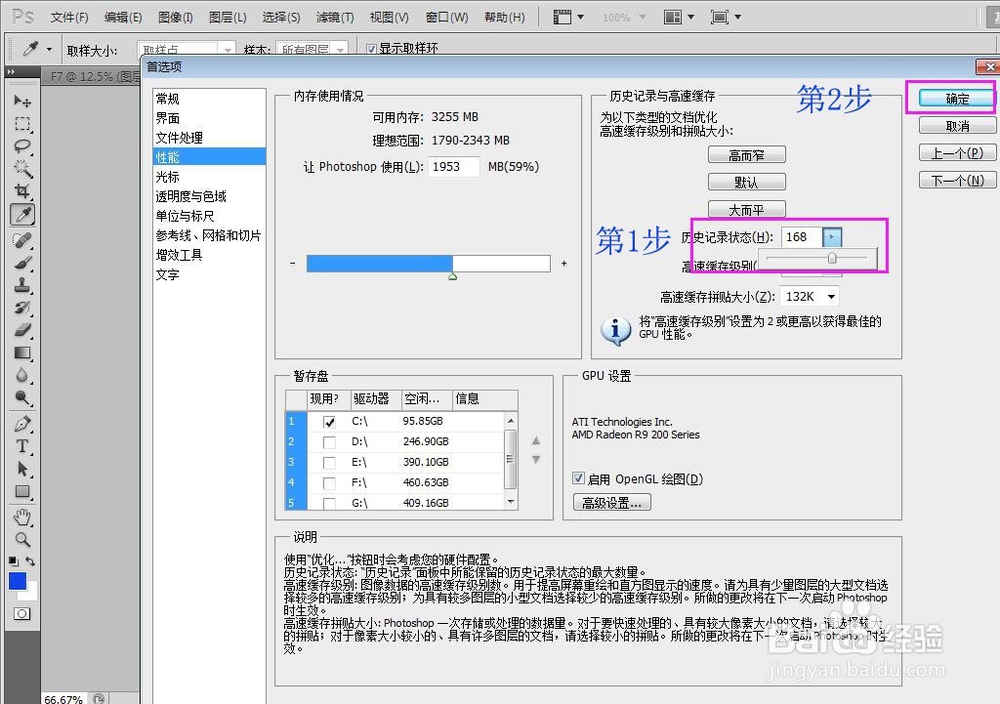
Task: Select the Move tool
Action: click(22, 101)
